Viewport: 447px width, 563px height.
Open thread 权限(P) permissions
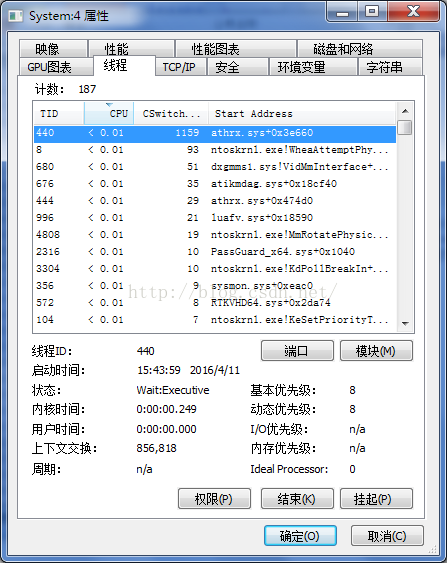pos(214,499)
